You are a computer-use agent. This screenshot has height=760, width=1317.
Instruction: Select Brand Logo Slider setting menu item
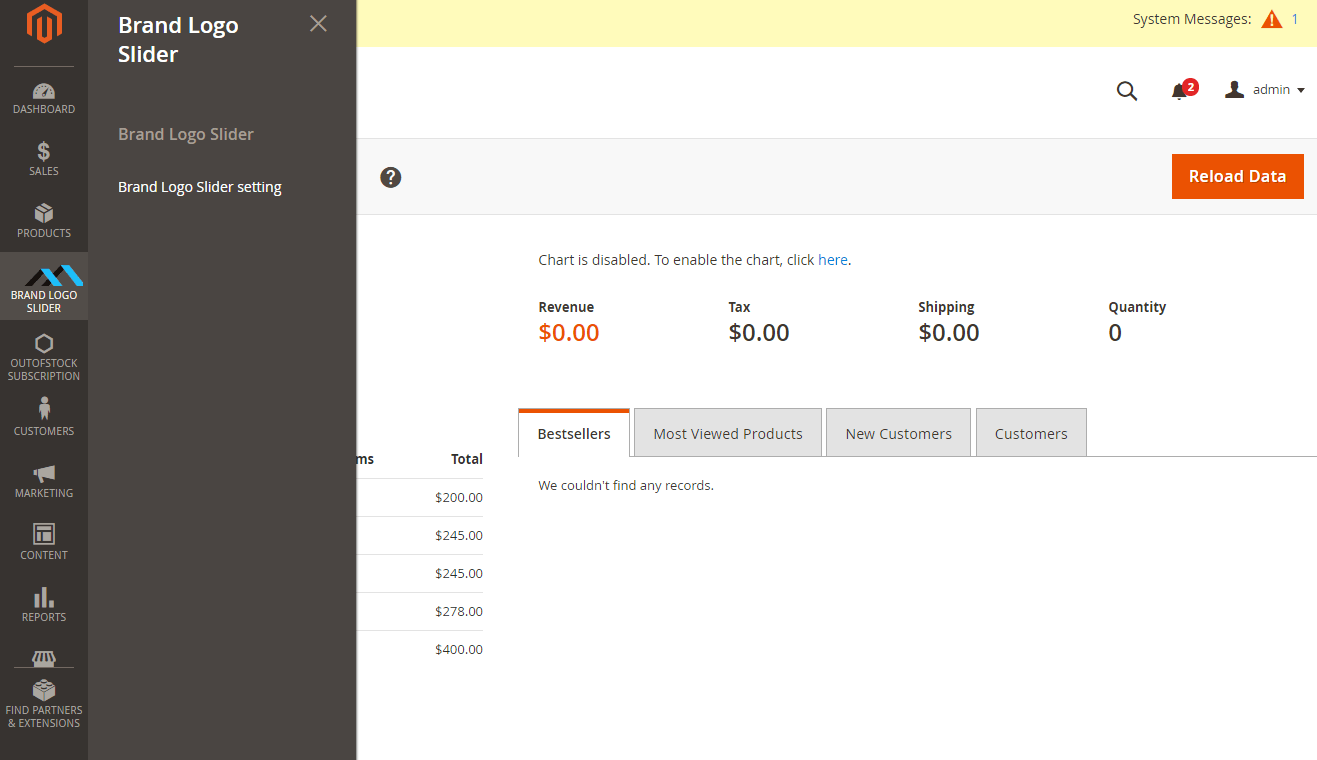click(200, 187)
